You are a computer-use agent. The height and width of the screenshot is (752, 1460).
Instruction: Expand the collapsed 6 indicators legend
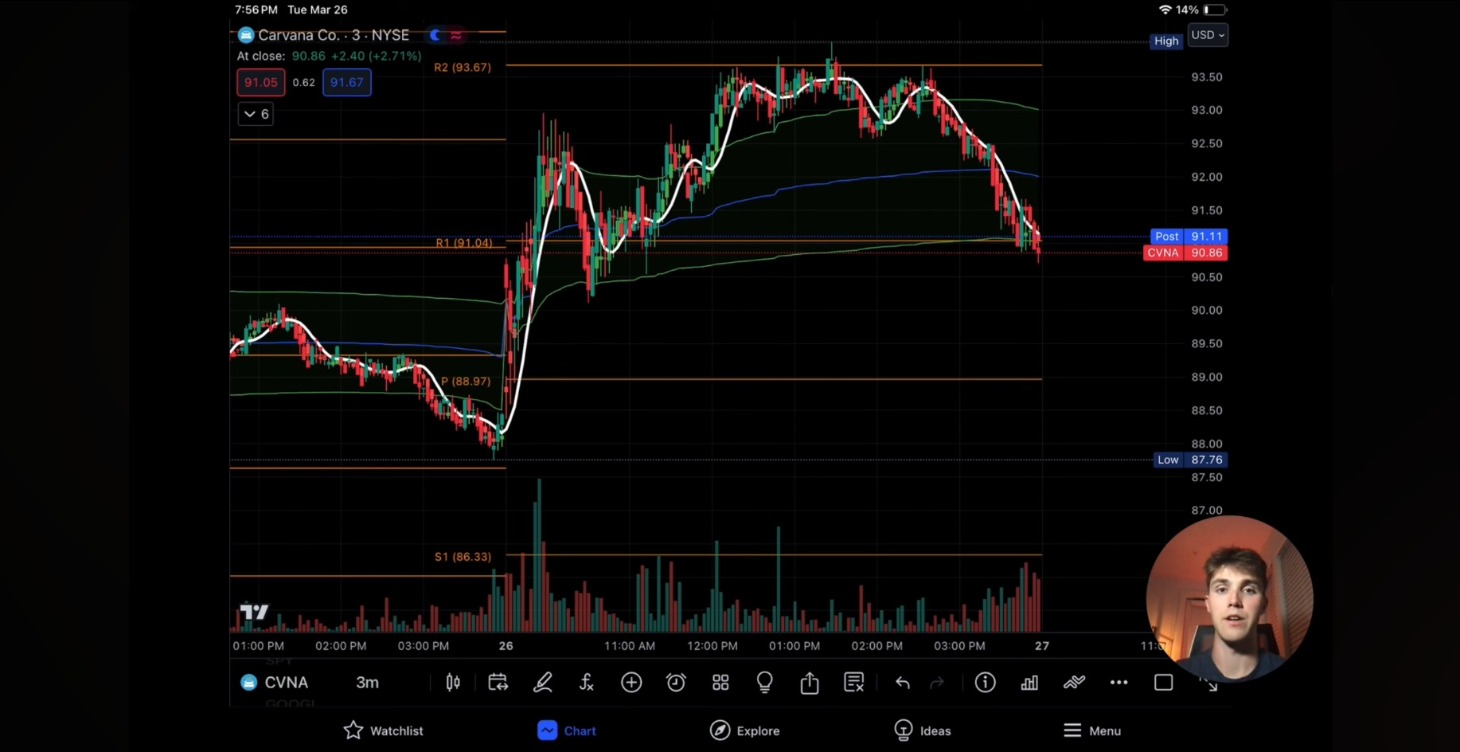click(x=256, y=114)
